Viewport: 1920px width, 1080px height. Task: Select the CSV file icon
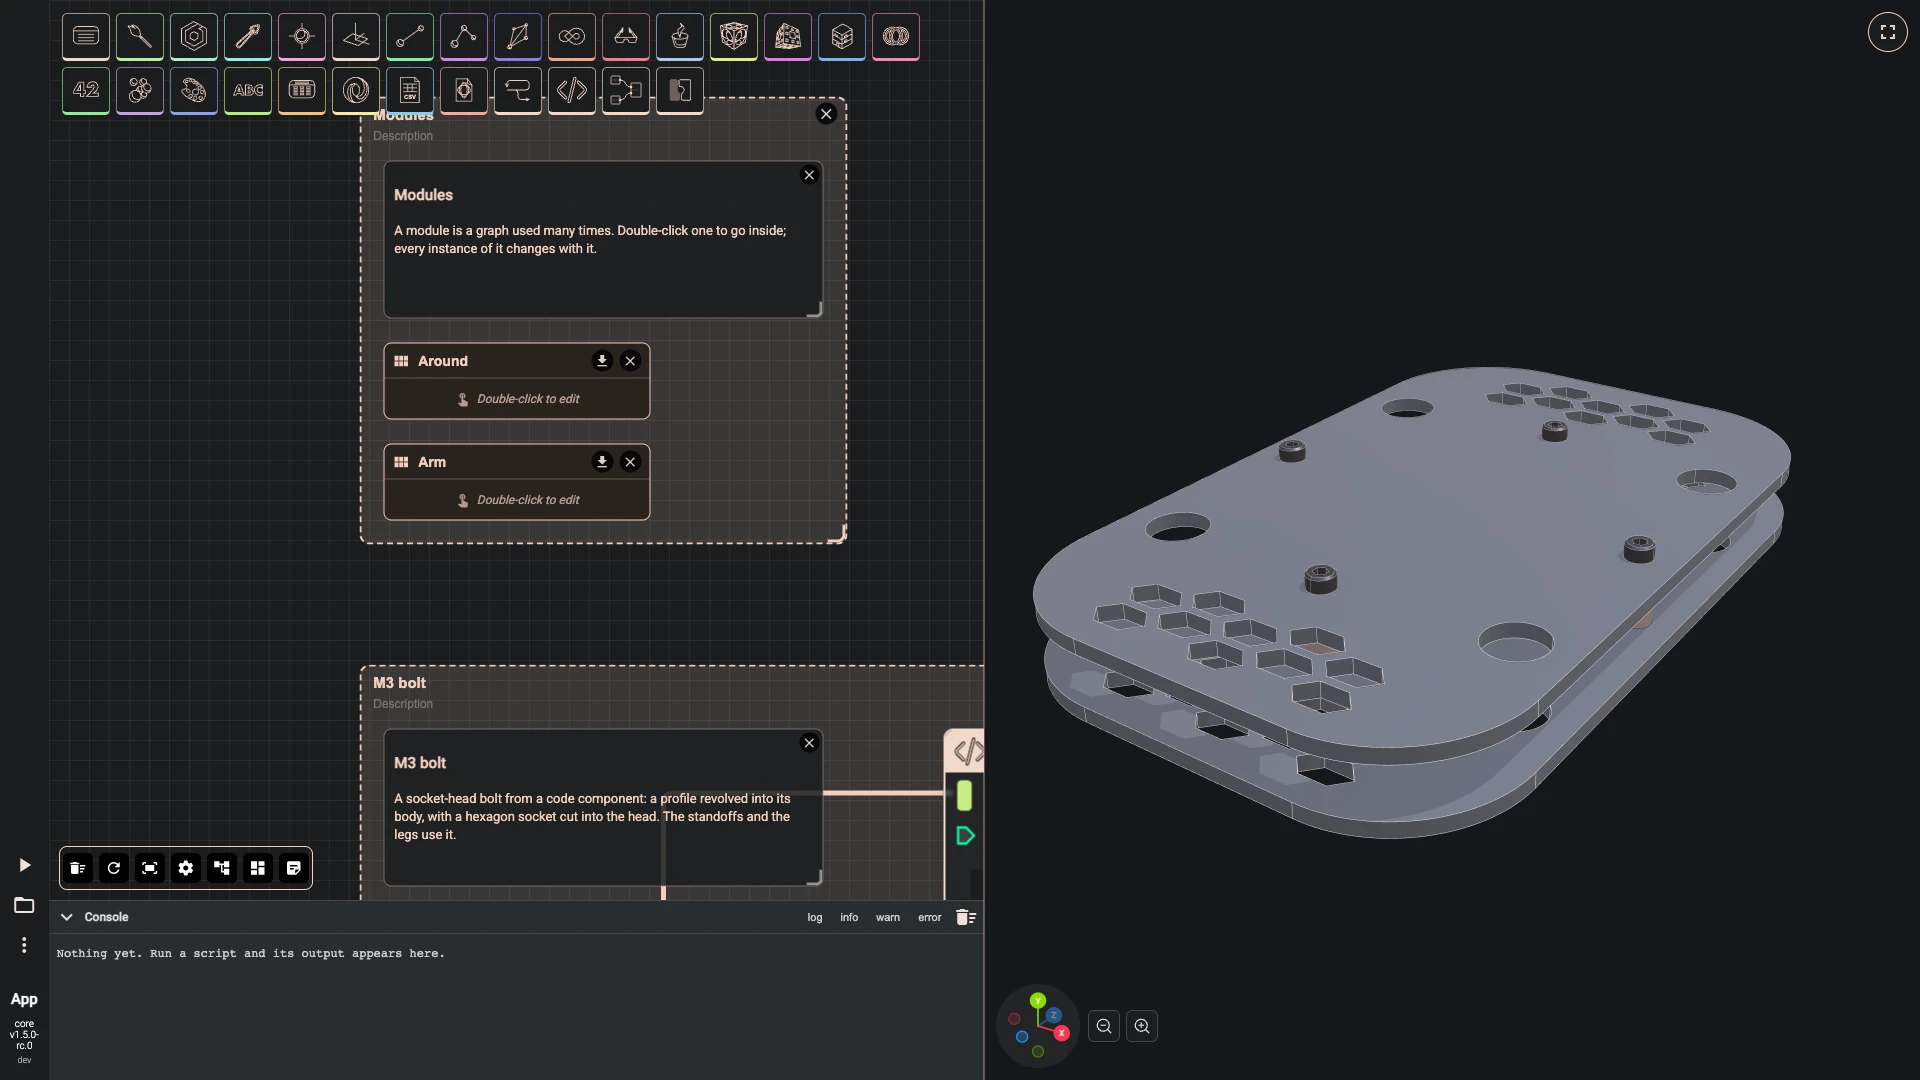pos(410,91)
